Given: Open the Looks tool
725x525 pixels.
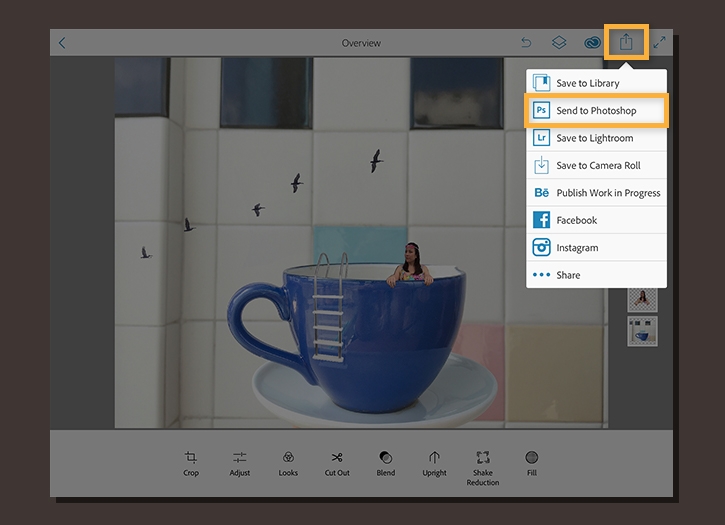Looking at the screenshot, I should coord(288,463).
